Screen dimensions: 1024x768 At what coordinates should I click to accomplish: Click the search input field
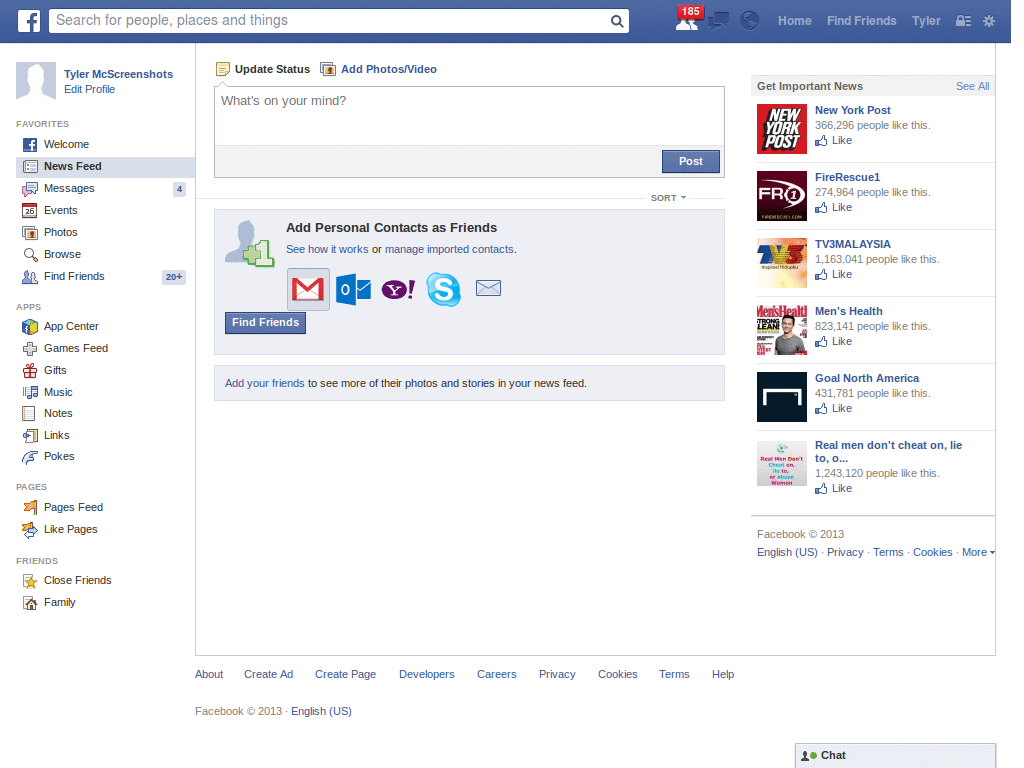pyautogui.click(x=330, y=21)
